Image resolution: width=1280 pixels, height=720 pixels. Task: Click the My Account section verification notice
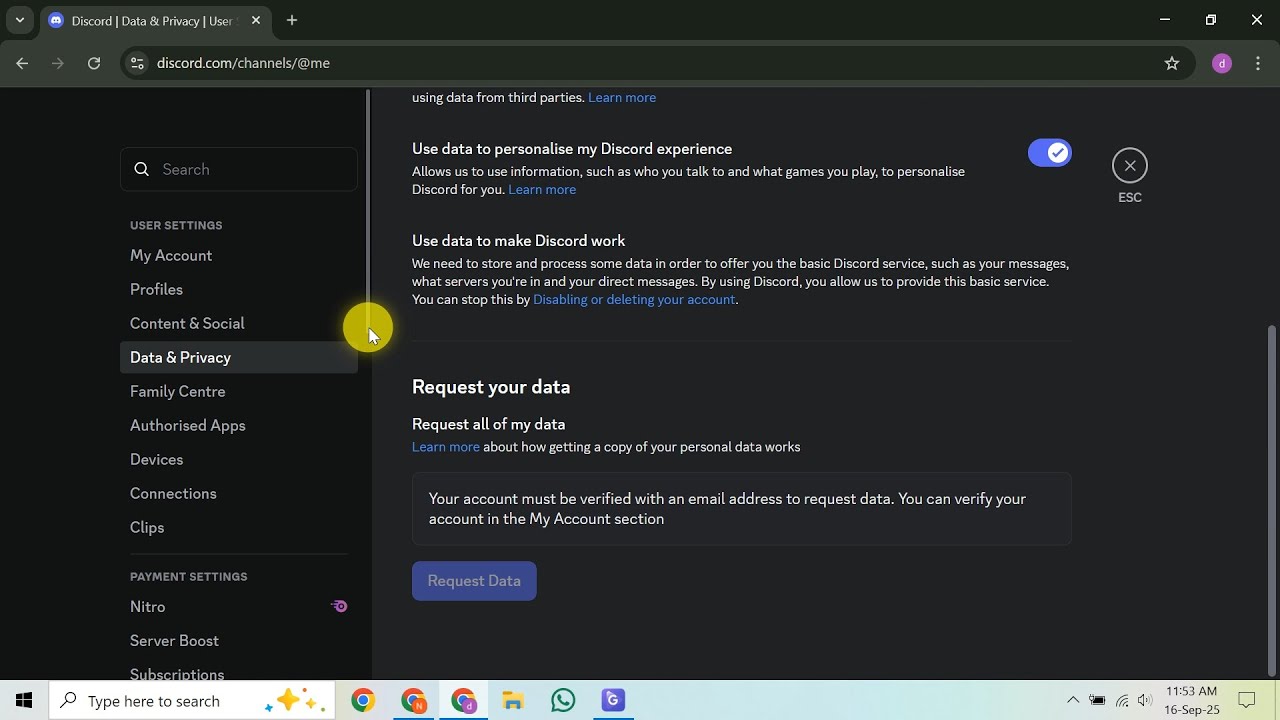(x=741, y=509)
